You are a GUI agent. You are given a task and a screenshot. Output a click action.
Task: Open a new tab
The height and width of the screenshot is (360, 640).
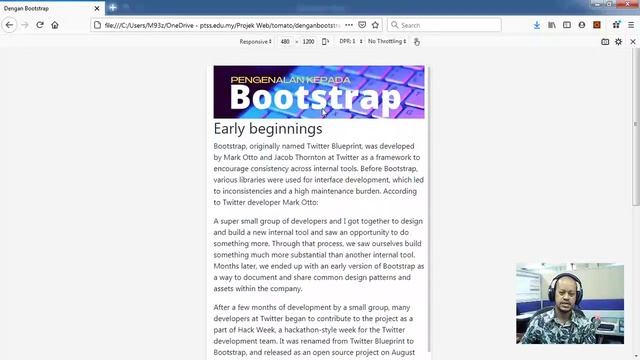(x=113, y=7)
